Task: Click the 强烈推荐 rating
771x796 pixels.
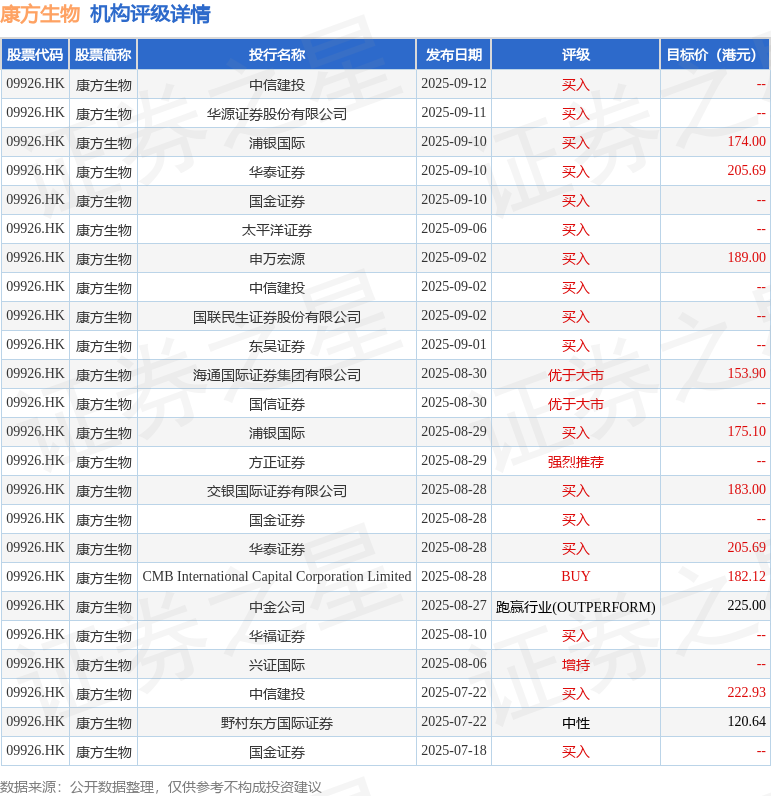Action: 576,461
